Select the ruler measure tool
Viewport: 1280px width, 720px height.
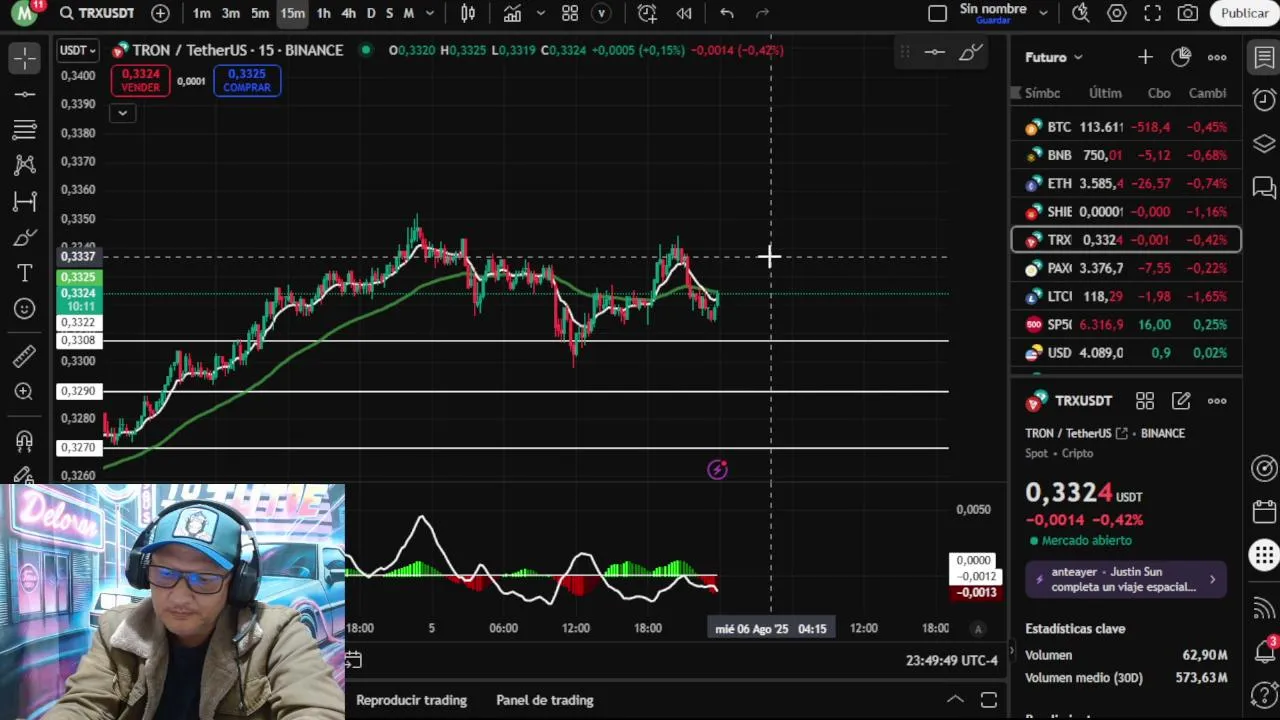coord(25,356)
